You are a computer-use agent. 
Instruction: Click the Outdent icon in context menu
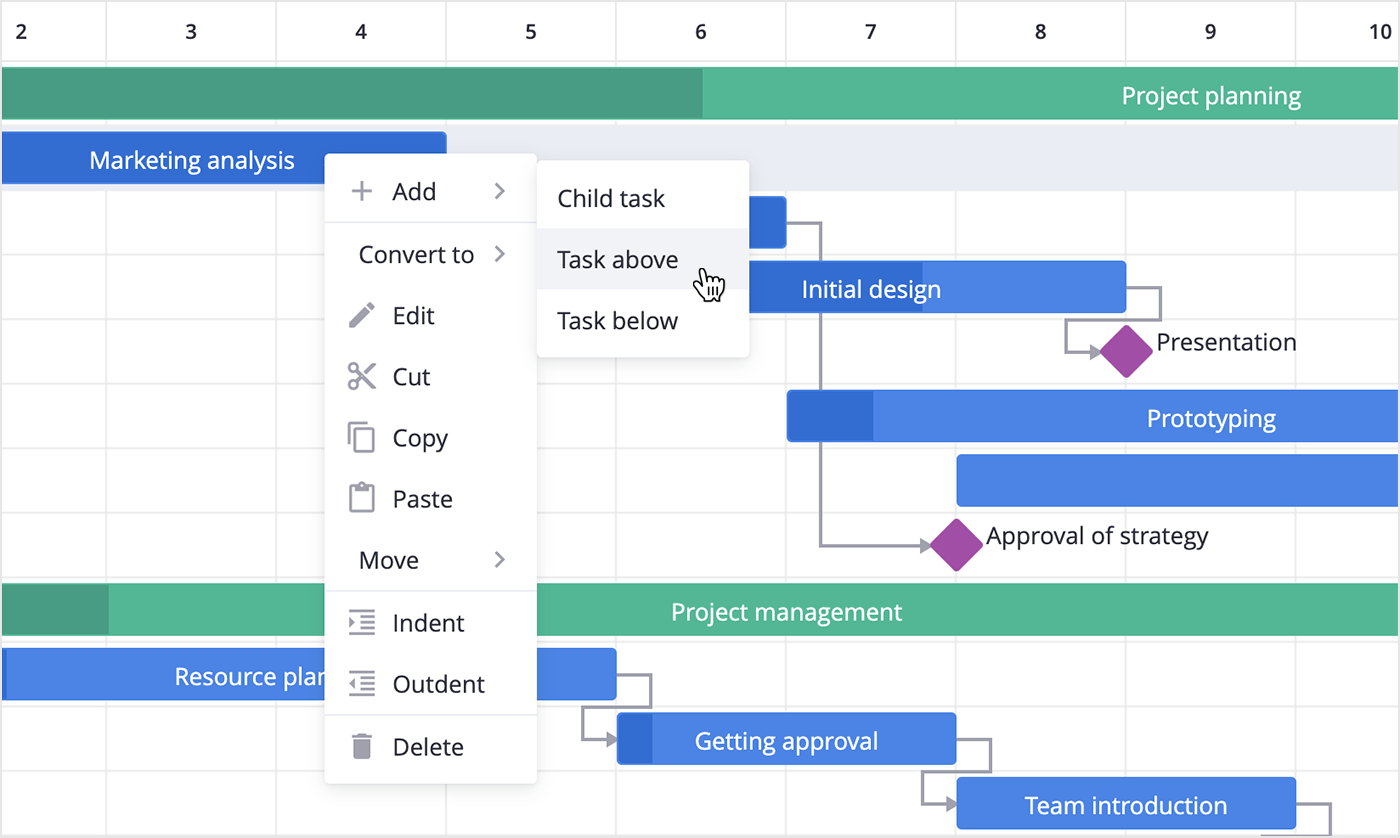pos(361,684)
